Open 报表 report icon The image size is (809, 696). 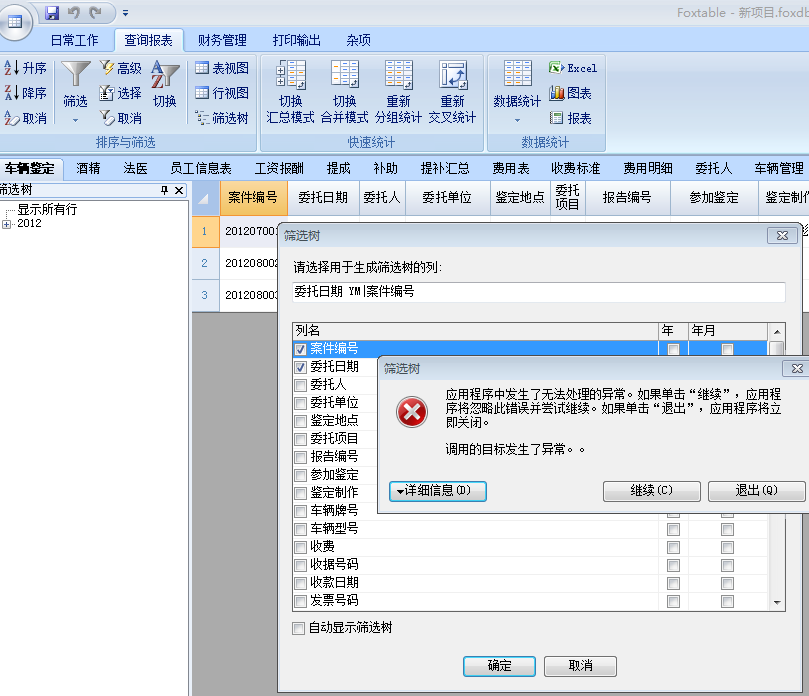[556, 118]
